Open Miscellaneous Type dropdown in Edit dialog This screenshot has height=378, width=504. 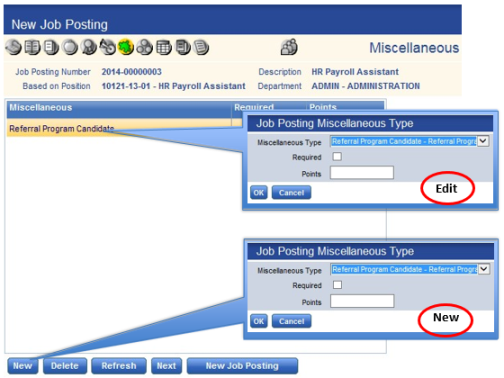click(483, 141)
